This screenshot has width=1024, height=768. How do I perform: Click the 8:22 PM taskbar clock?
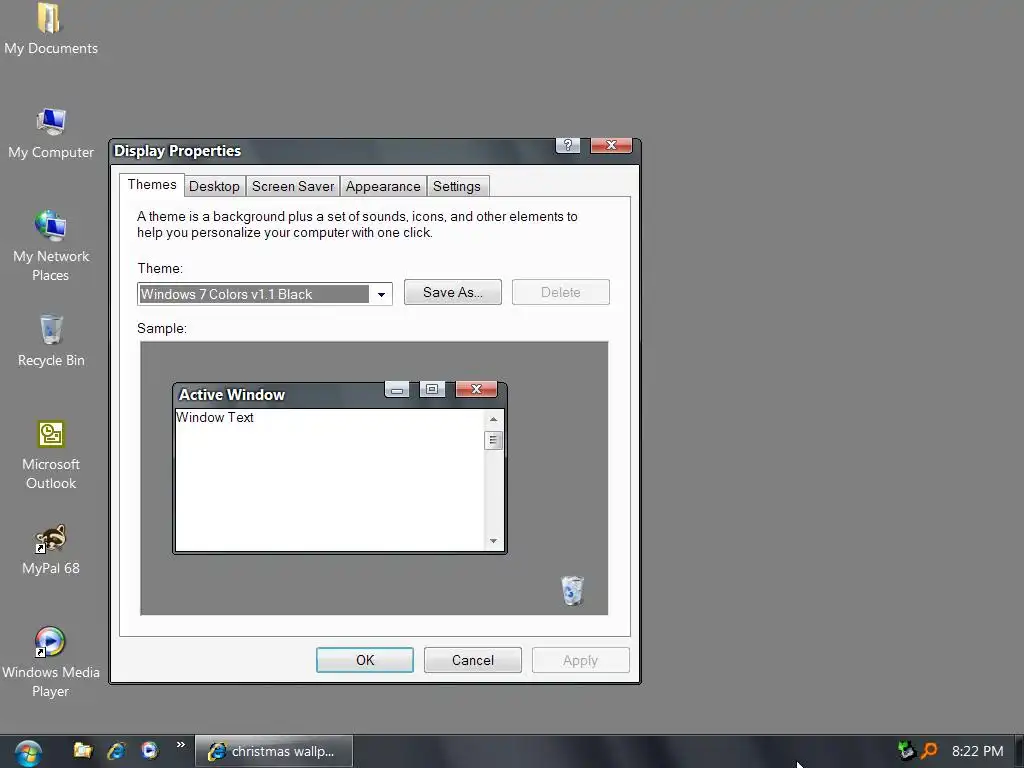[x=977, y=751]
